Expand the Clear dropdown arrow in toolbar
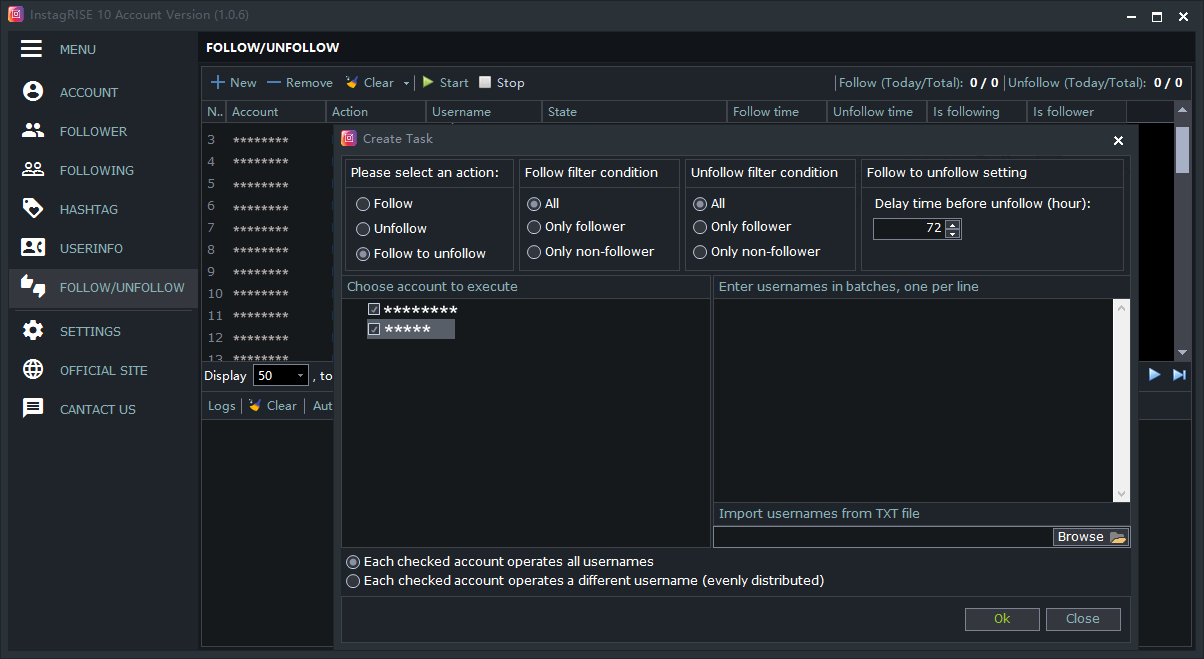The height and width of the screenshot is (659, 1204). 406,83
